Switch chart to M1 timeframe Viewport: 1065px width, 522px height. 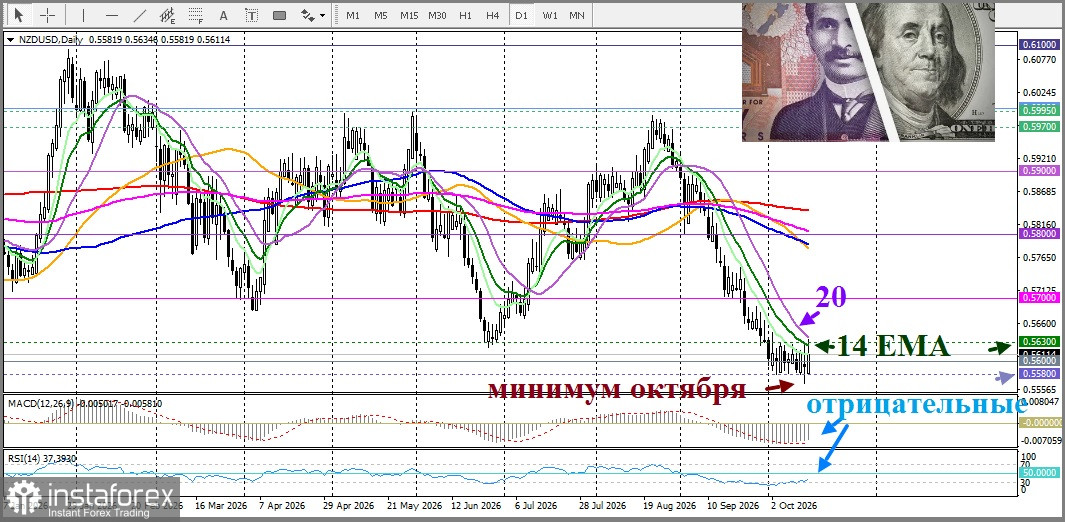click(x=353, y=14)
